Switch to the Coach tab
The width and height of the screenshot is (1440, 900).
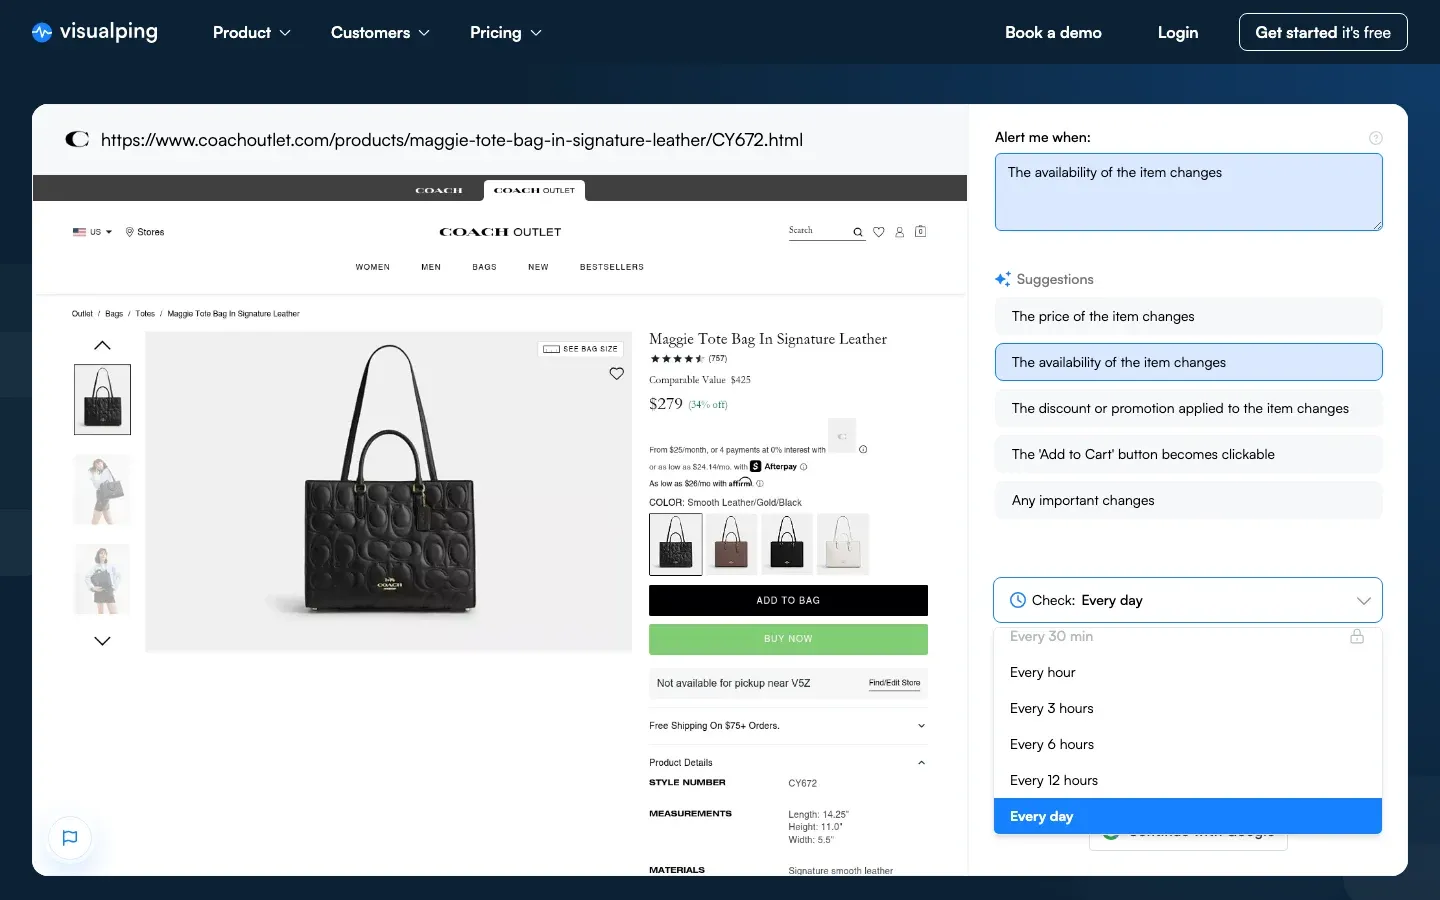pyautogui.click(x=439, y=190)
